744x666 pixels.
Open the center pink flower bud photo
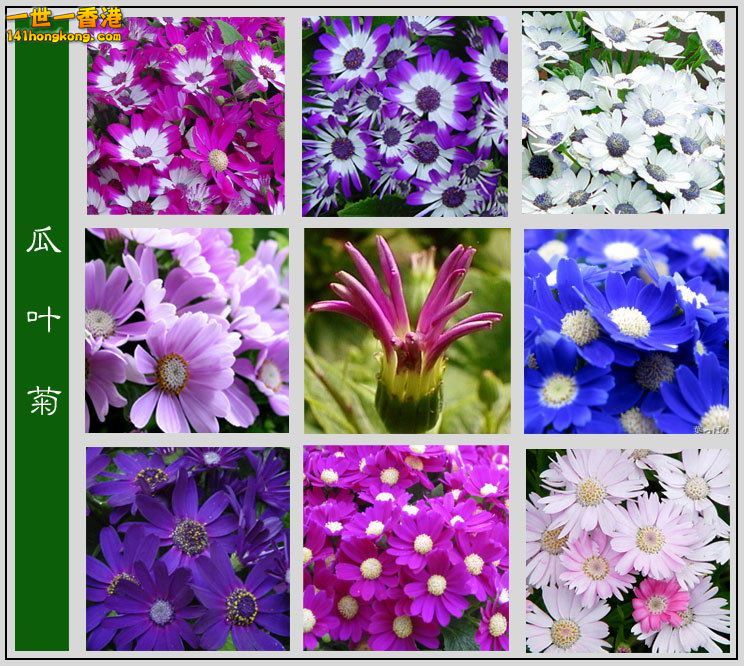point(406,330)
